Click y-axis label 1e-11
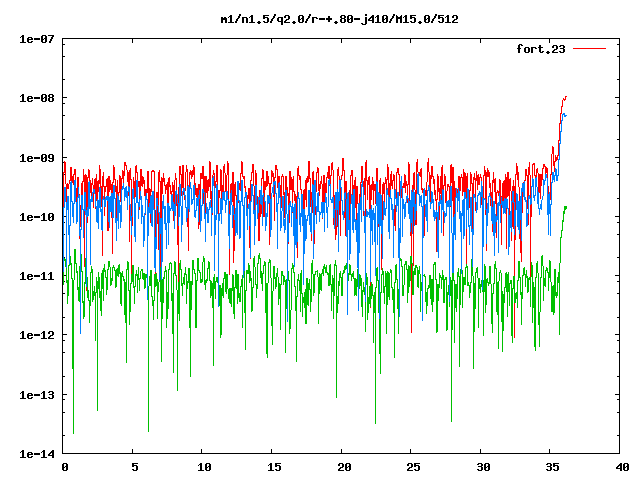Image resolution: width=640 pixels, height=480 pixels. (x=37, y=276)
